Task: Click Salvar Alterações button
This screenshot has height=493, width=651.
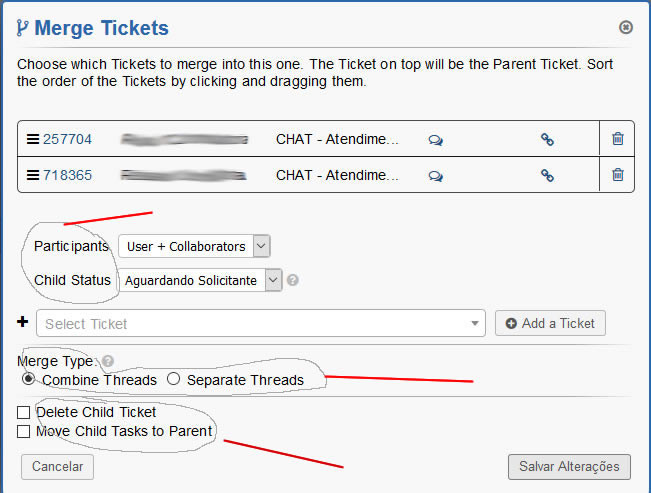Action: coord(569,466)
